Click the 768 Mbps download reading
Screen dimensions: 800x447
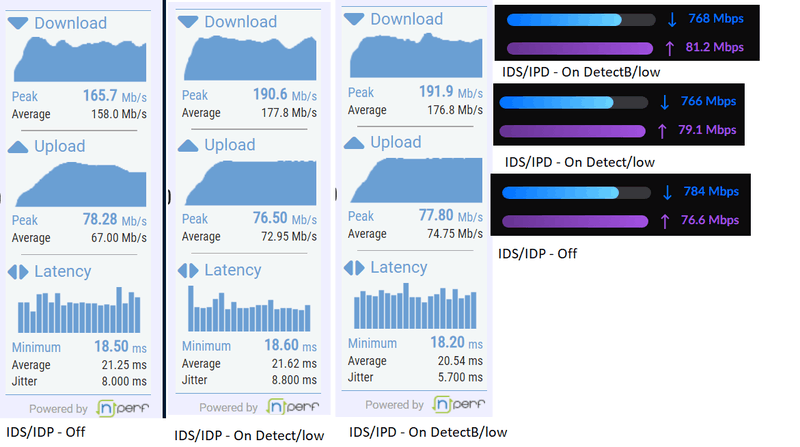click(716, 19)
